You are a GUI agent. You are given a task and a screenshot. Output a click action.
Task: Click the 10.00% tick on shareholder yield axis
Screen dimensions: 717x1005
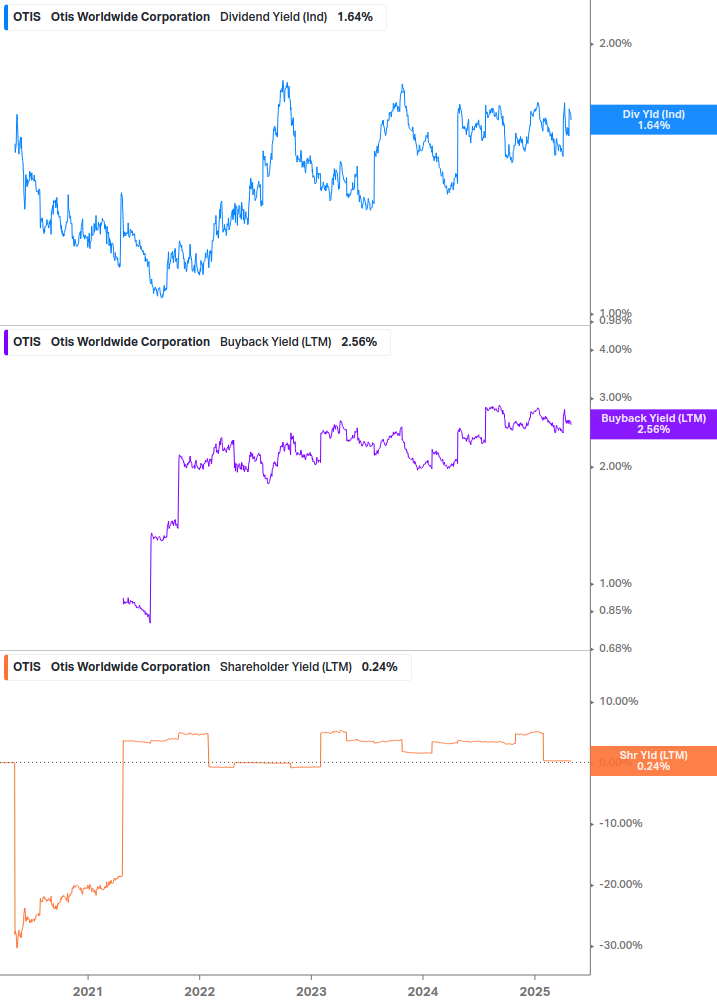point(618,701)
